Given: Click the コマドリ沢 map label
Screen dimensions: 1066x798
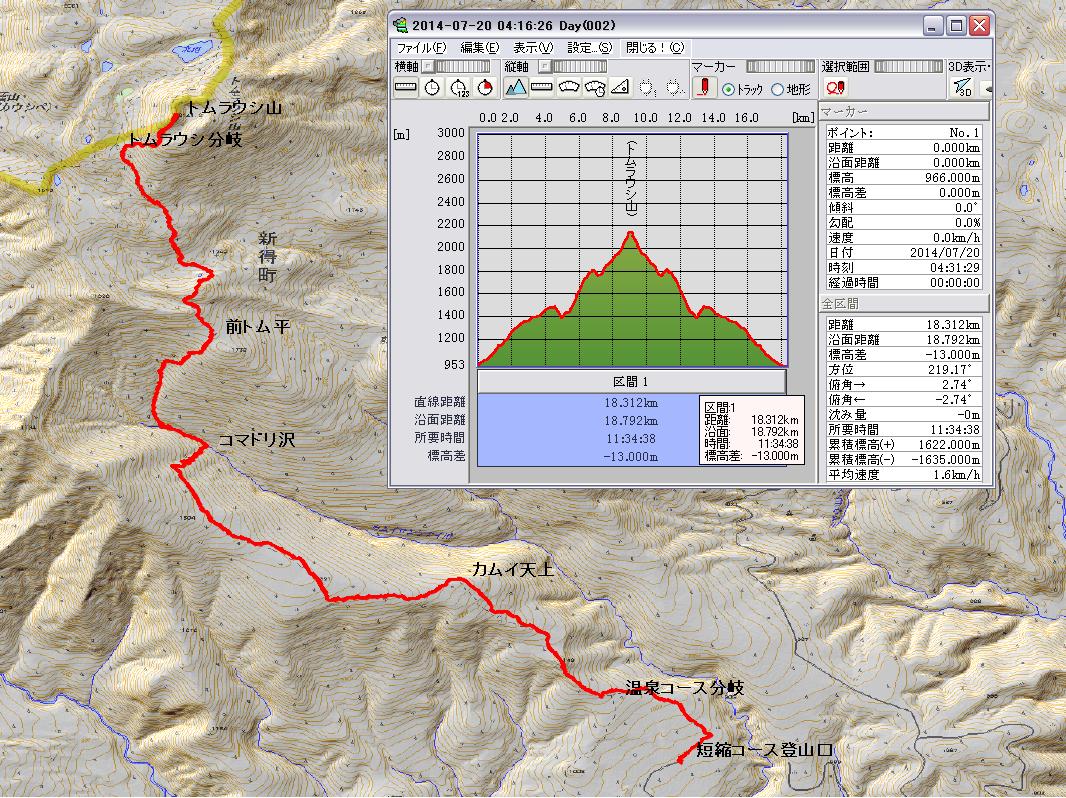Looking at the screenshot, I should click(256, 440).
